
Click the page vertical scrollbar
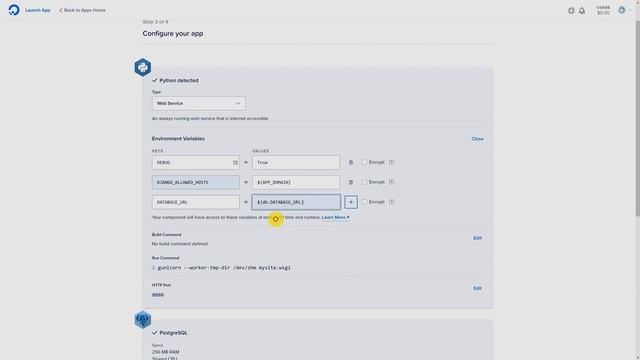pyautogui.click(x=638, y=118)
